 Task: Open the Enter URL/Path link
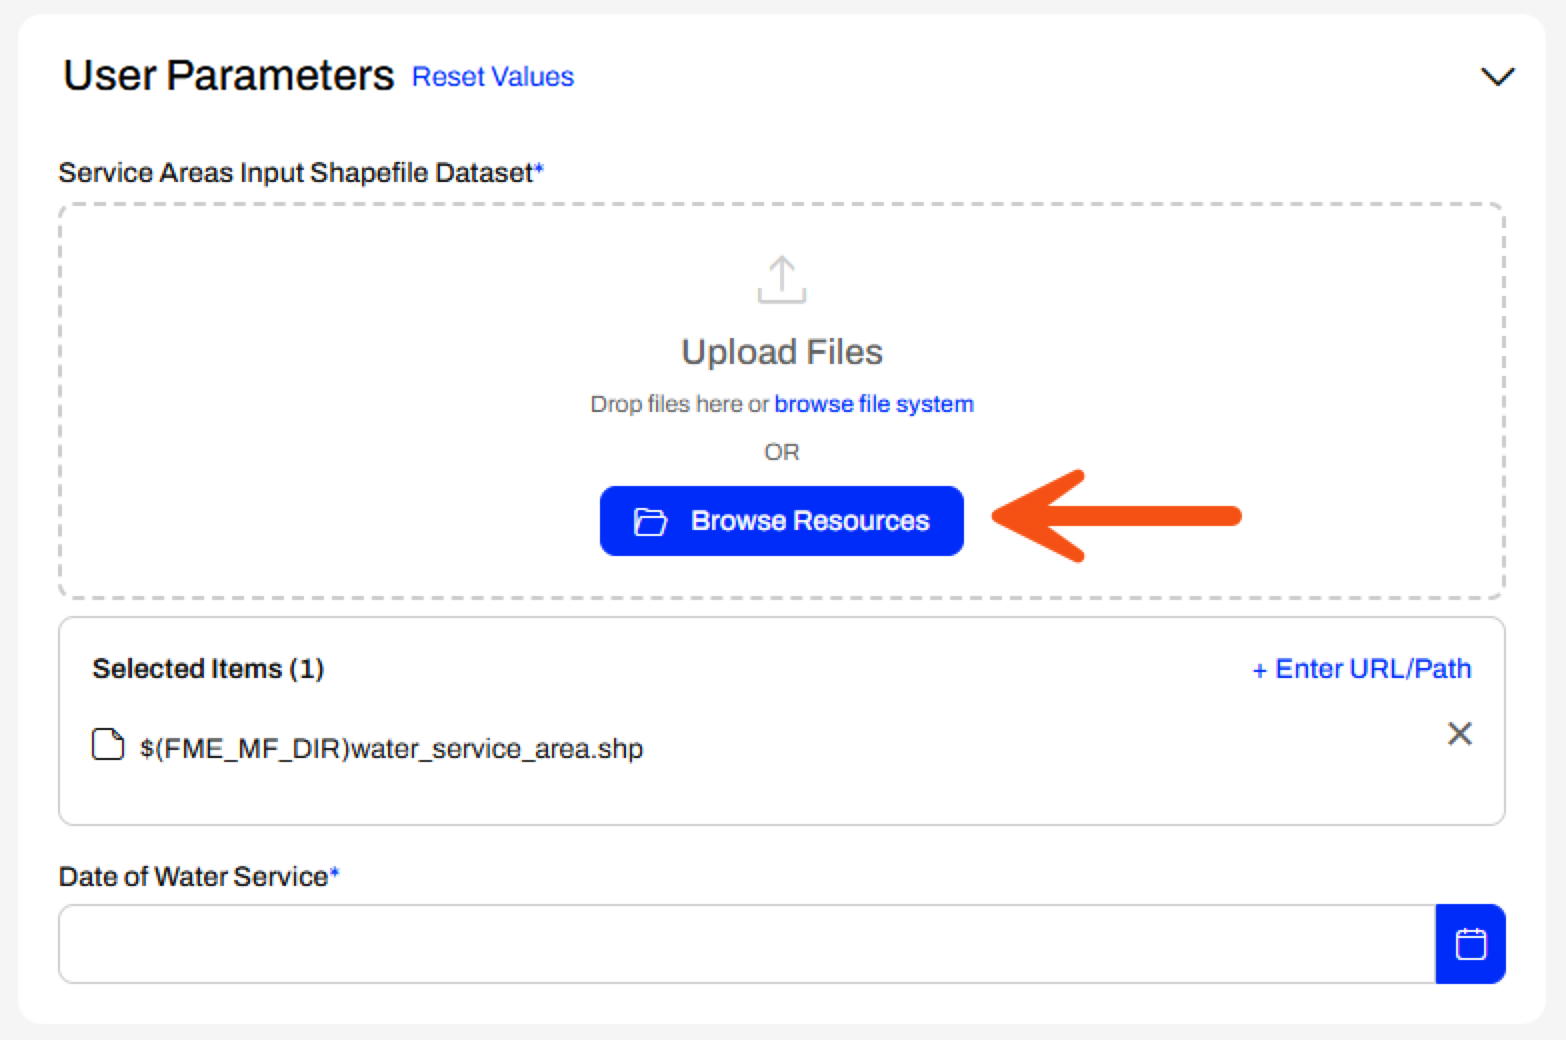1362,669
